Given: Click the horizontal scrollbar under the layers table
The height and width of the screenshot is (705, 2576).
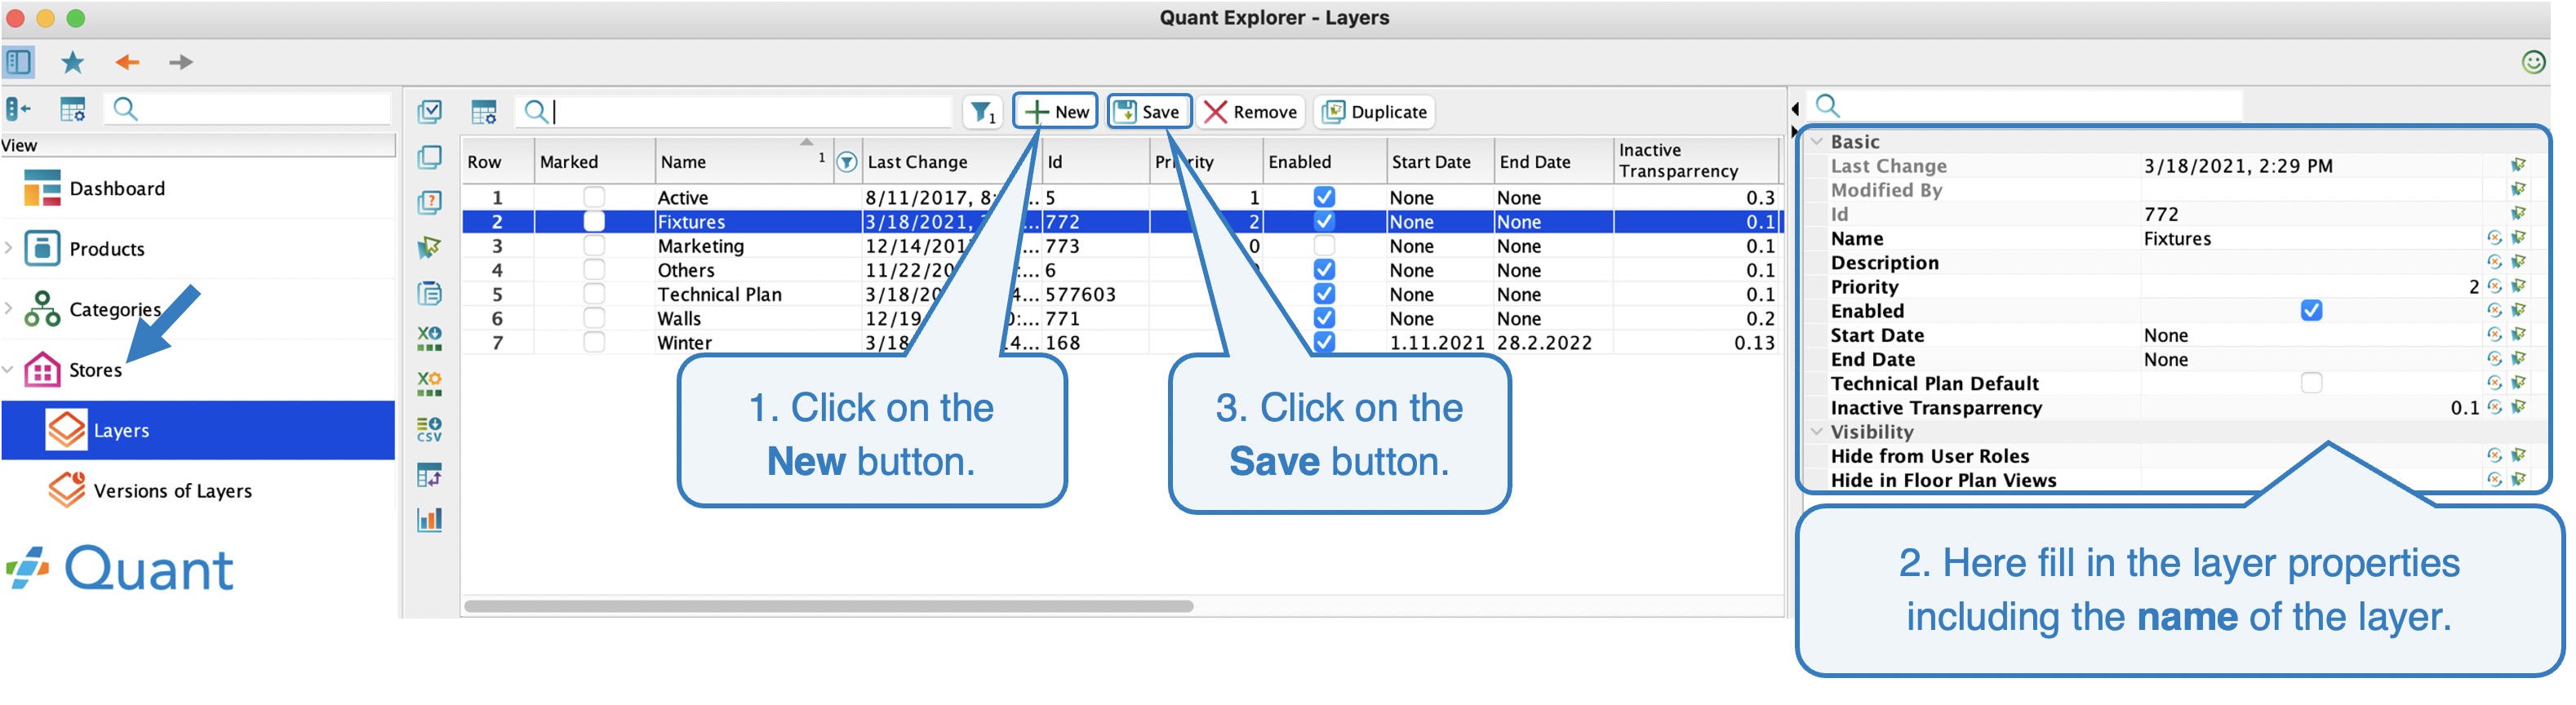Looking at the screenshot, I should (x=829, y=606).
